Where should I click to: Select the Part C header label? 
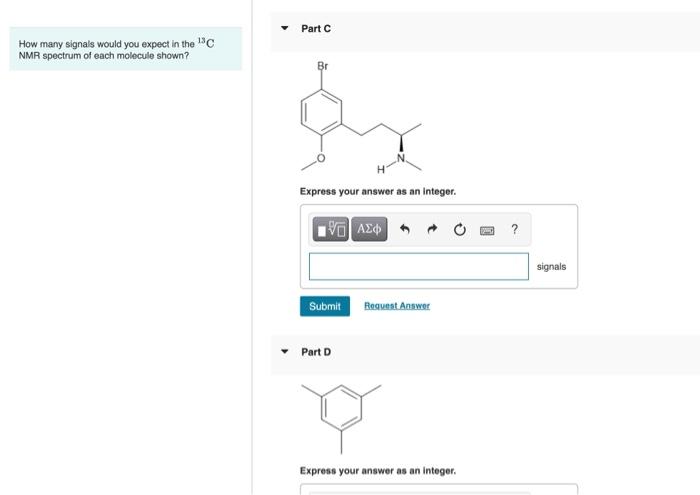(x=316, y=29)
